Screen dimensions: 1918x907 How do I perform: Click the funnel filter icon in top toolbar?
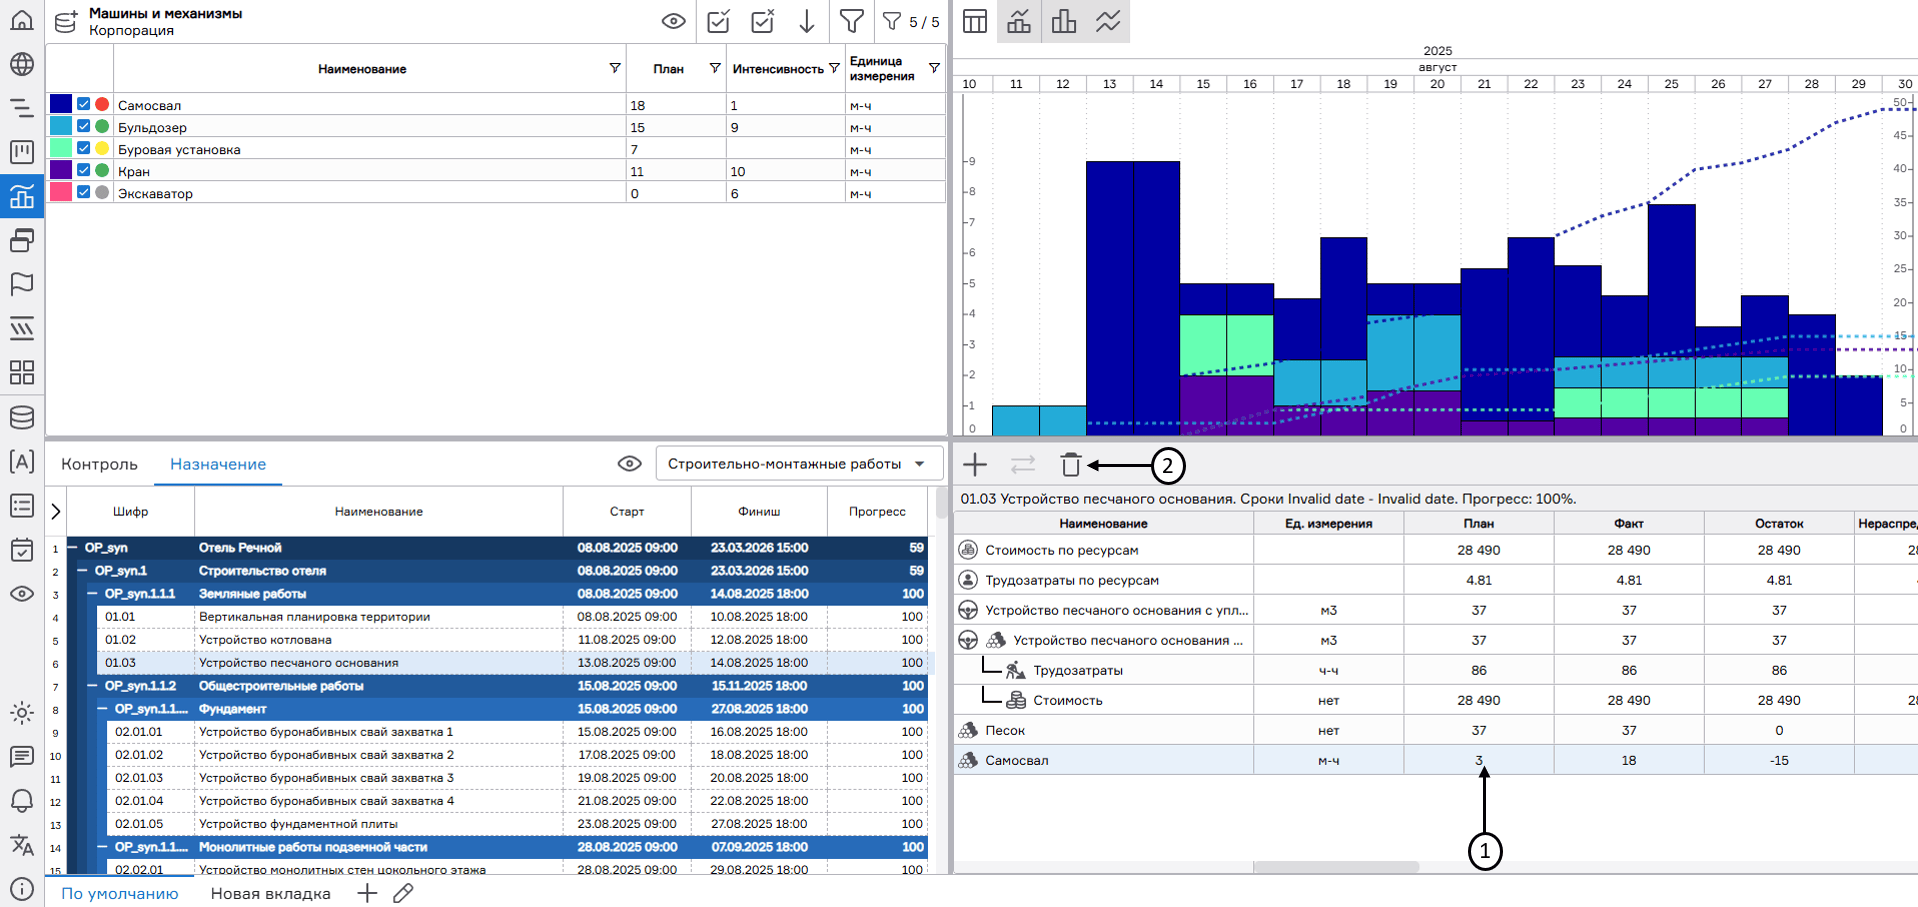[x=851, y=21]
